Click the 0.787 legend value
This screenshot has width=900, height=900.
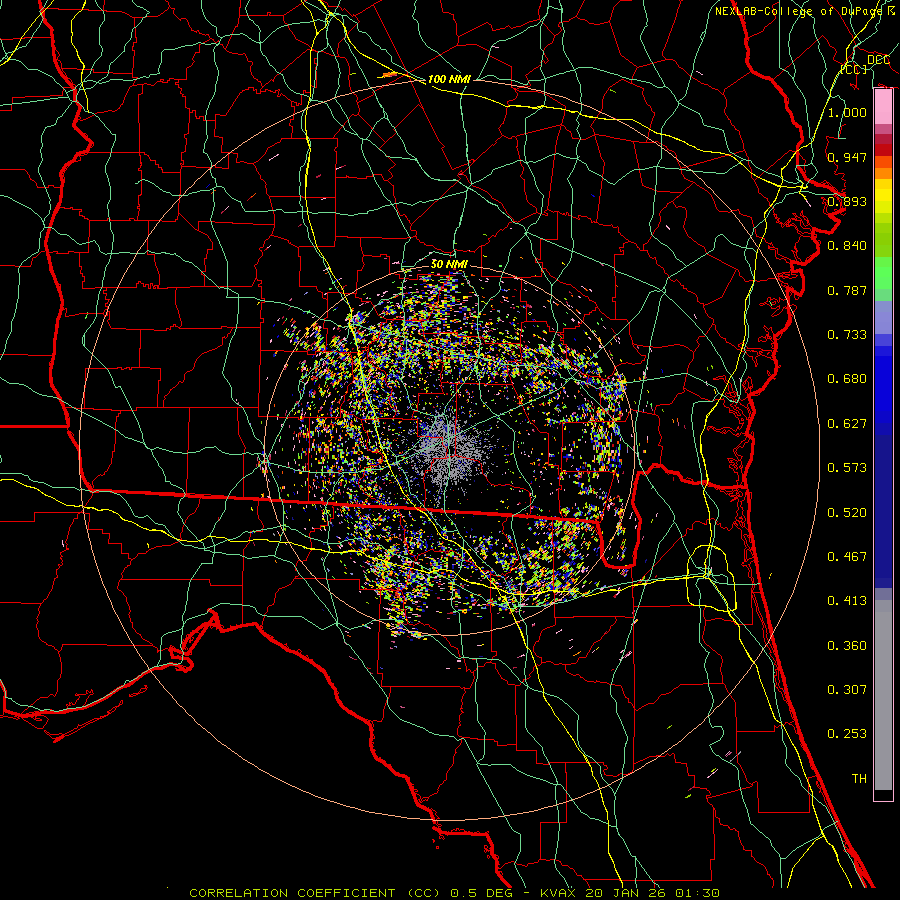[x=847, y=290]
